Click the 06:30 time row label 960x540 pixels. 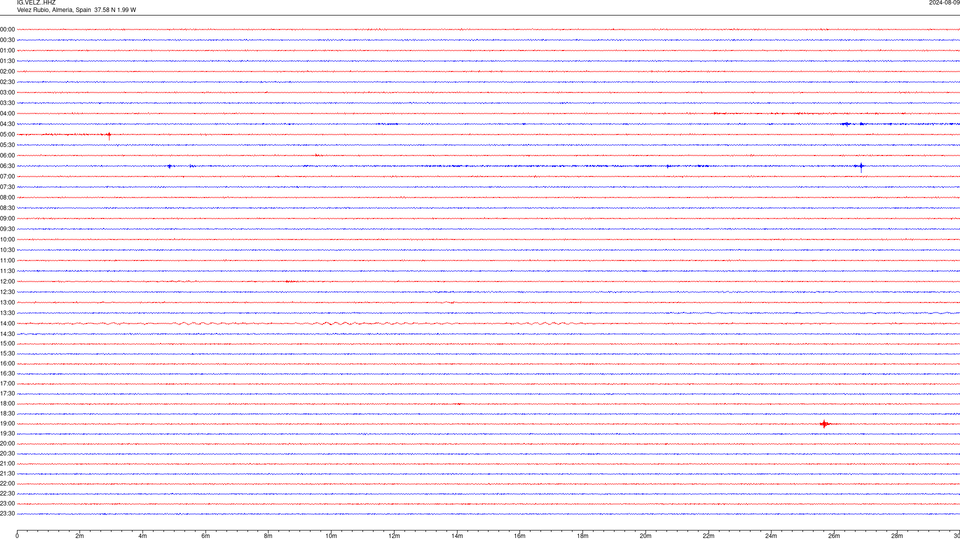click(7, 166)
